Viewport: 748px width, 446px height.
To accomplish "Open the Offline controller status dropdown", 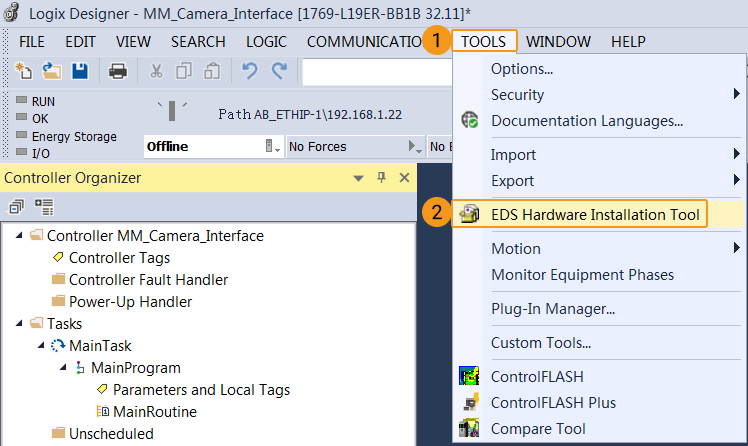I will pos(273,147).
